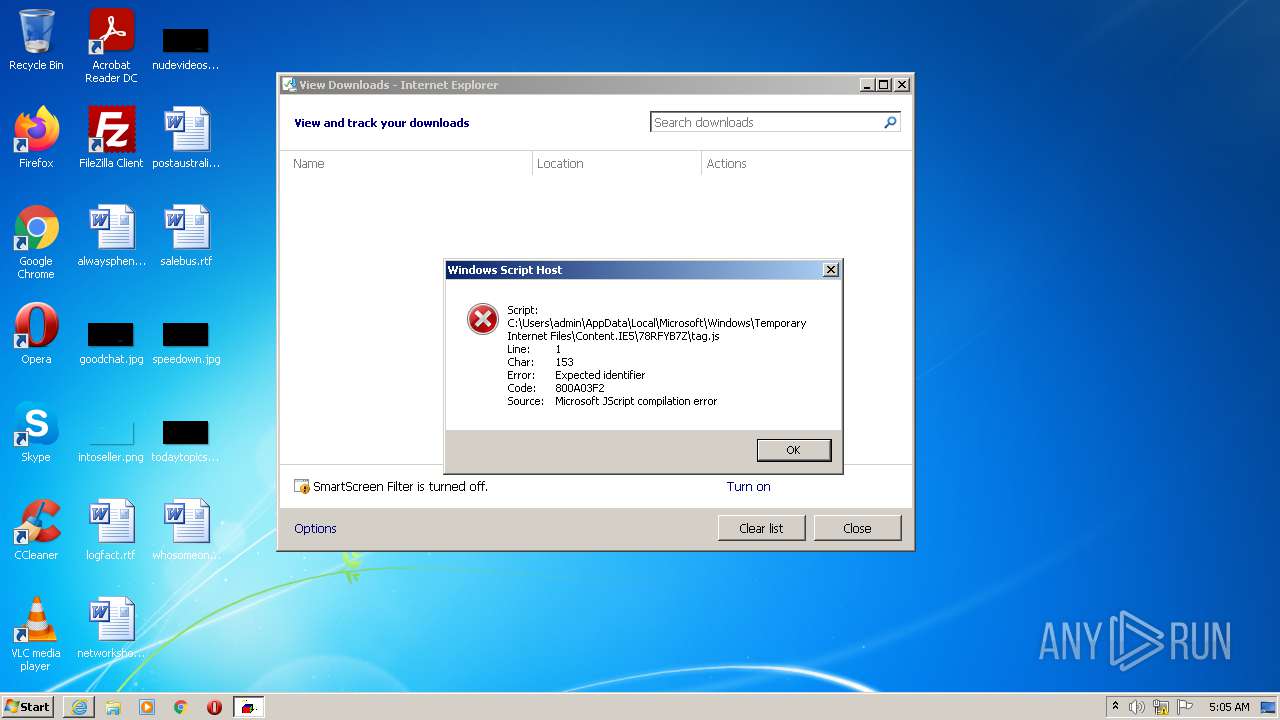The height and width of the screenshot is (720, 1280).
Task: Open salebus.rtf on the desktop
Action: click(186, 236)
